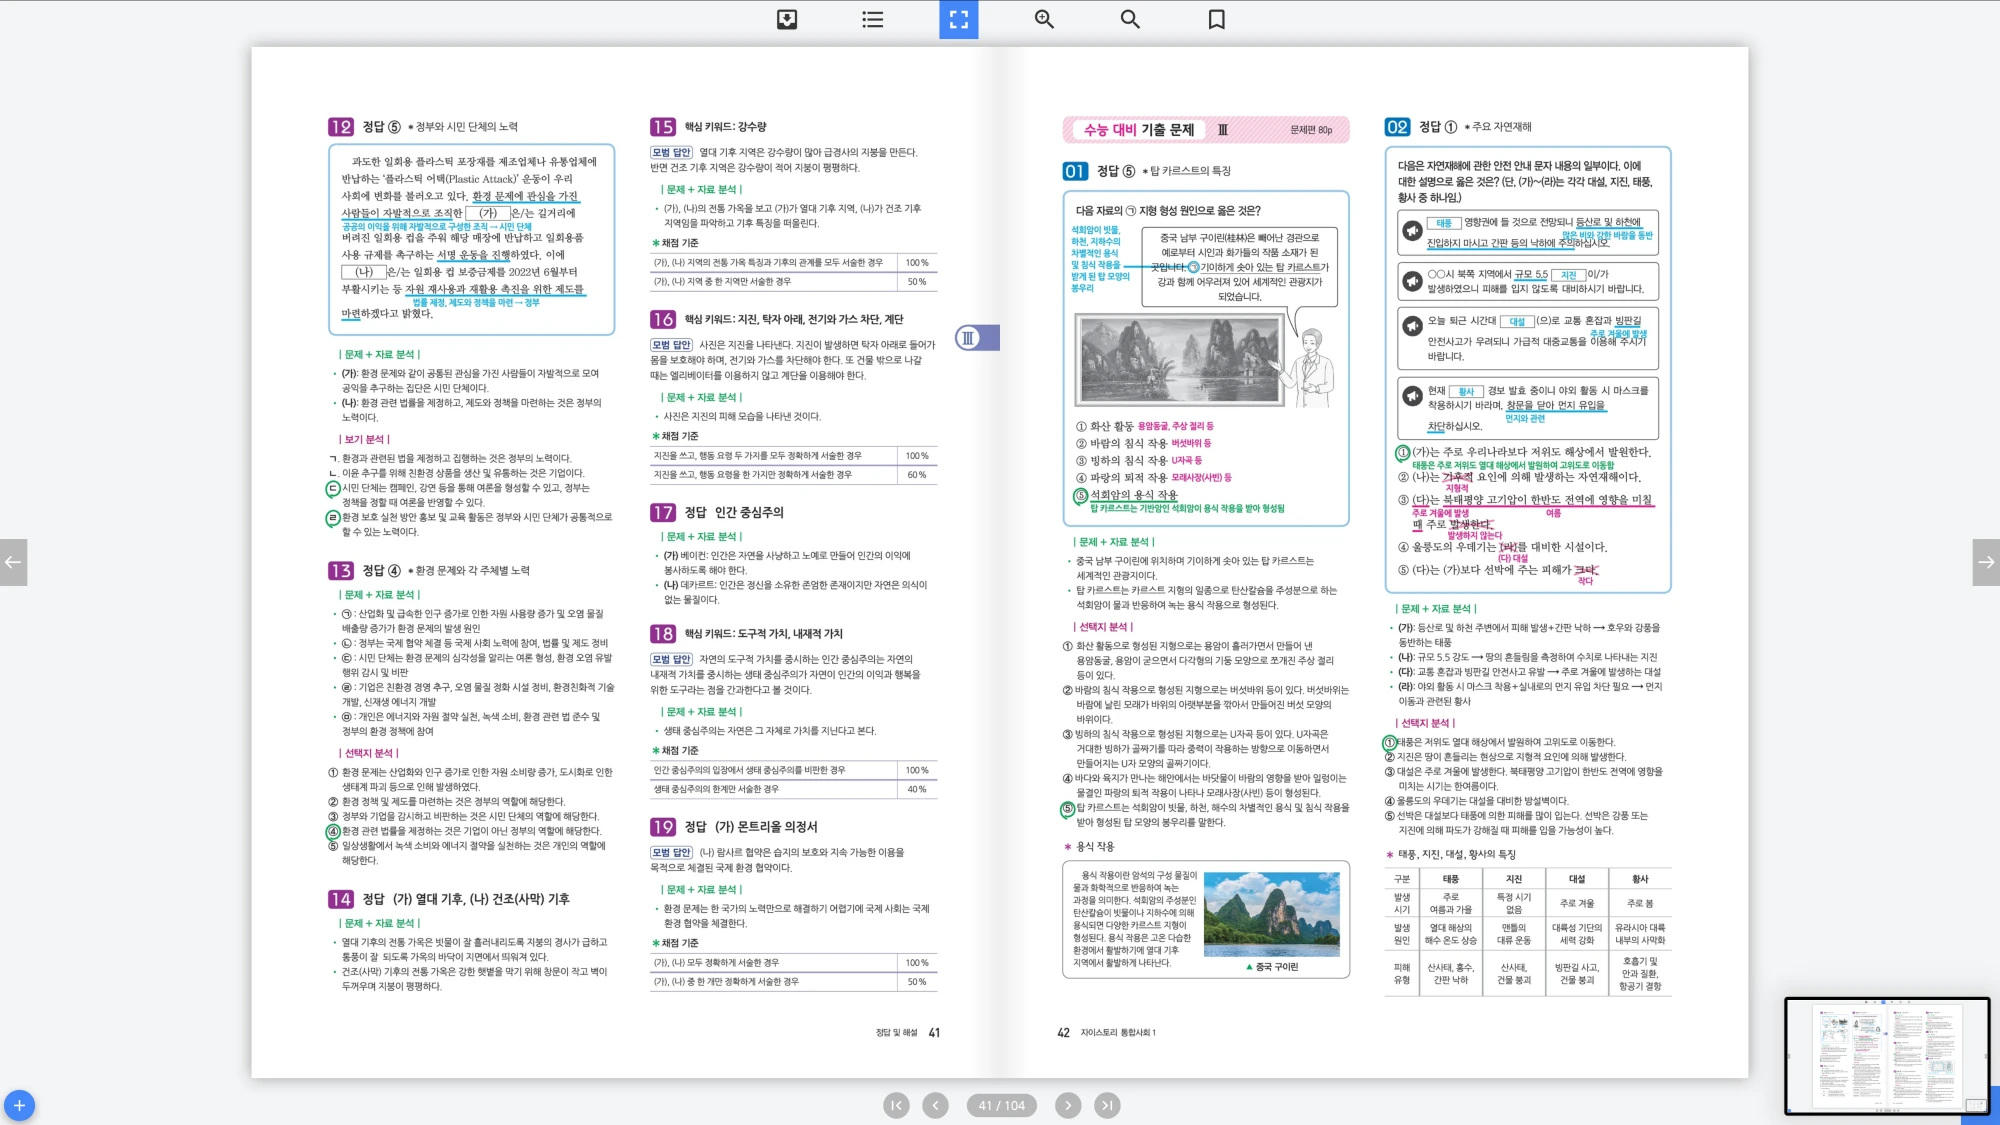
Task: Open the search tool
Action: point(1130,19)
